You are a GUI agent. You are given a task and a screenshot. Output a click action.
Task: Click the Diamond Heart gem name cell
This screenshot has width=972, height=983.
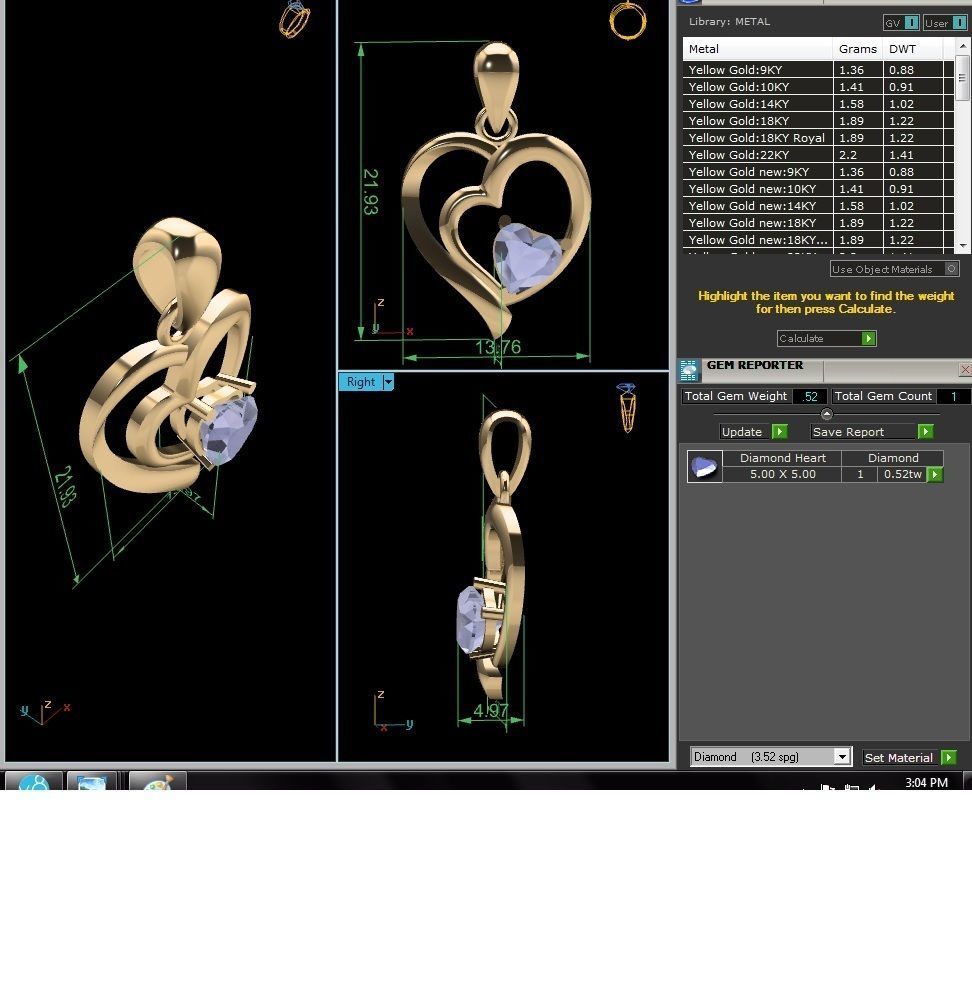[x=783, y=458]
